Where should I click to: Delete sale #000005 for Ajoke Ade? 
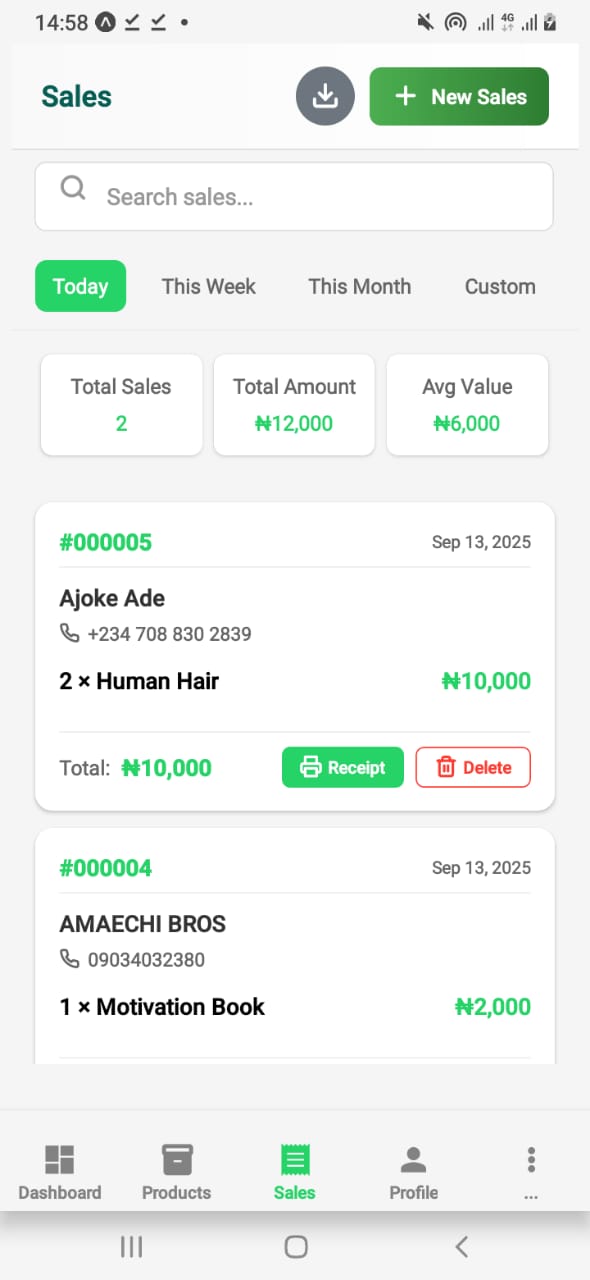[472, 767]
